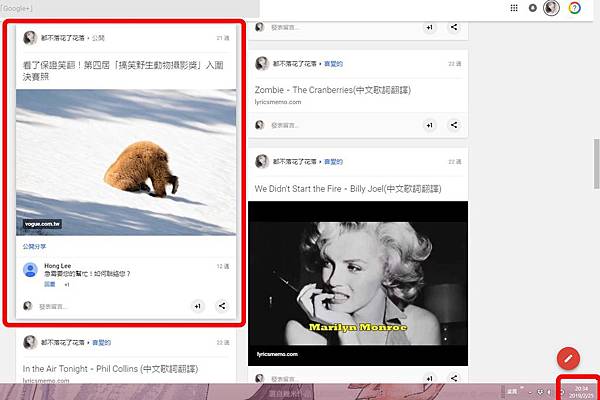Click +1 on the topmost partial post
The height and width of the screenshot is (400, 600).
(429, 28)
